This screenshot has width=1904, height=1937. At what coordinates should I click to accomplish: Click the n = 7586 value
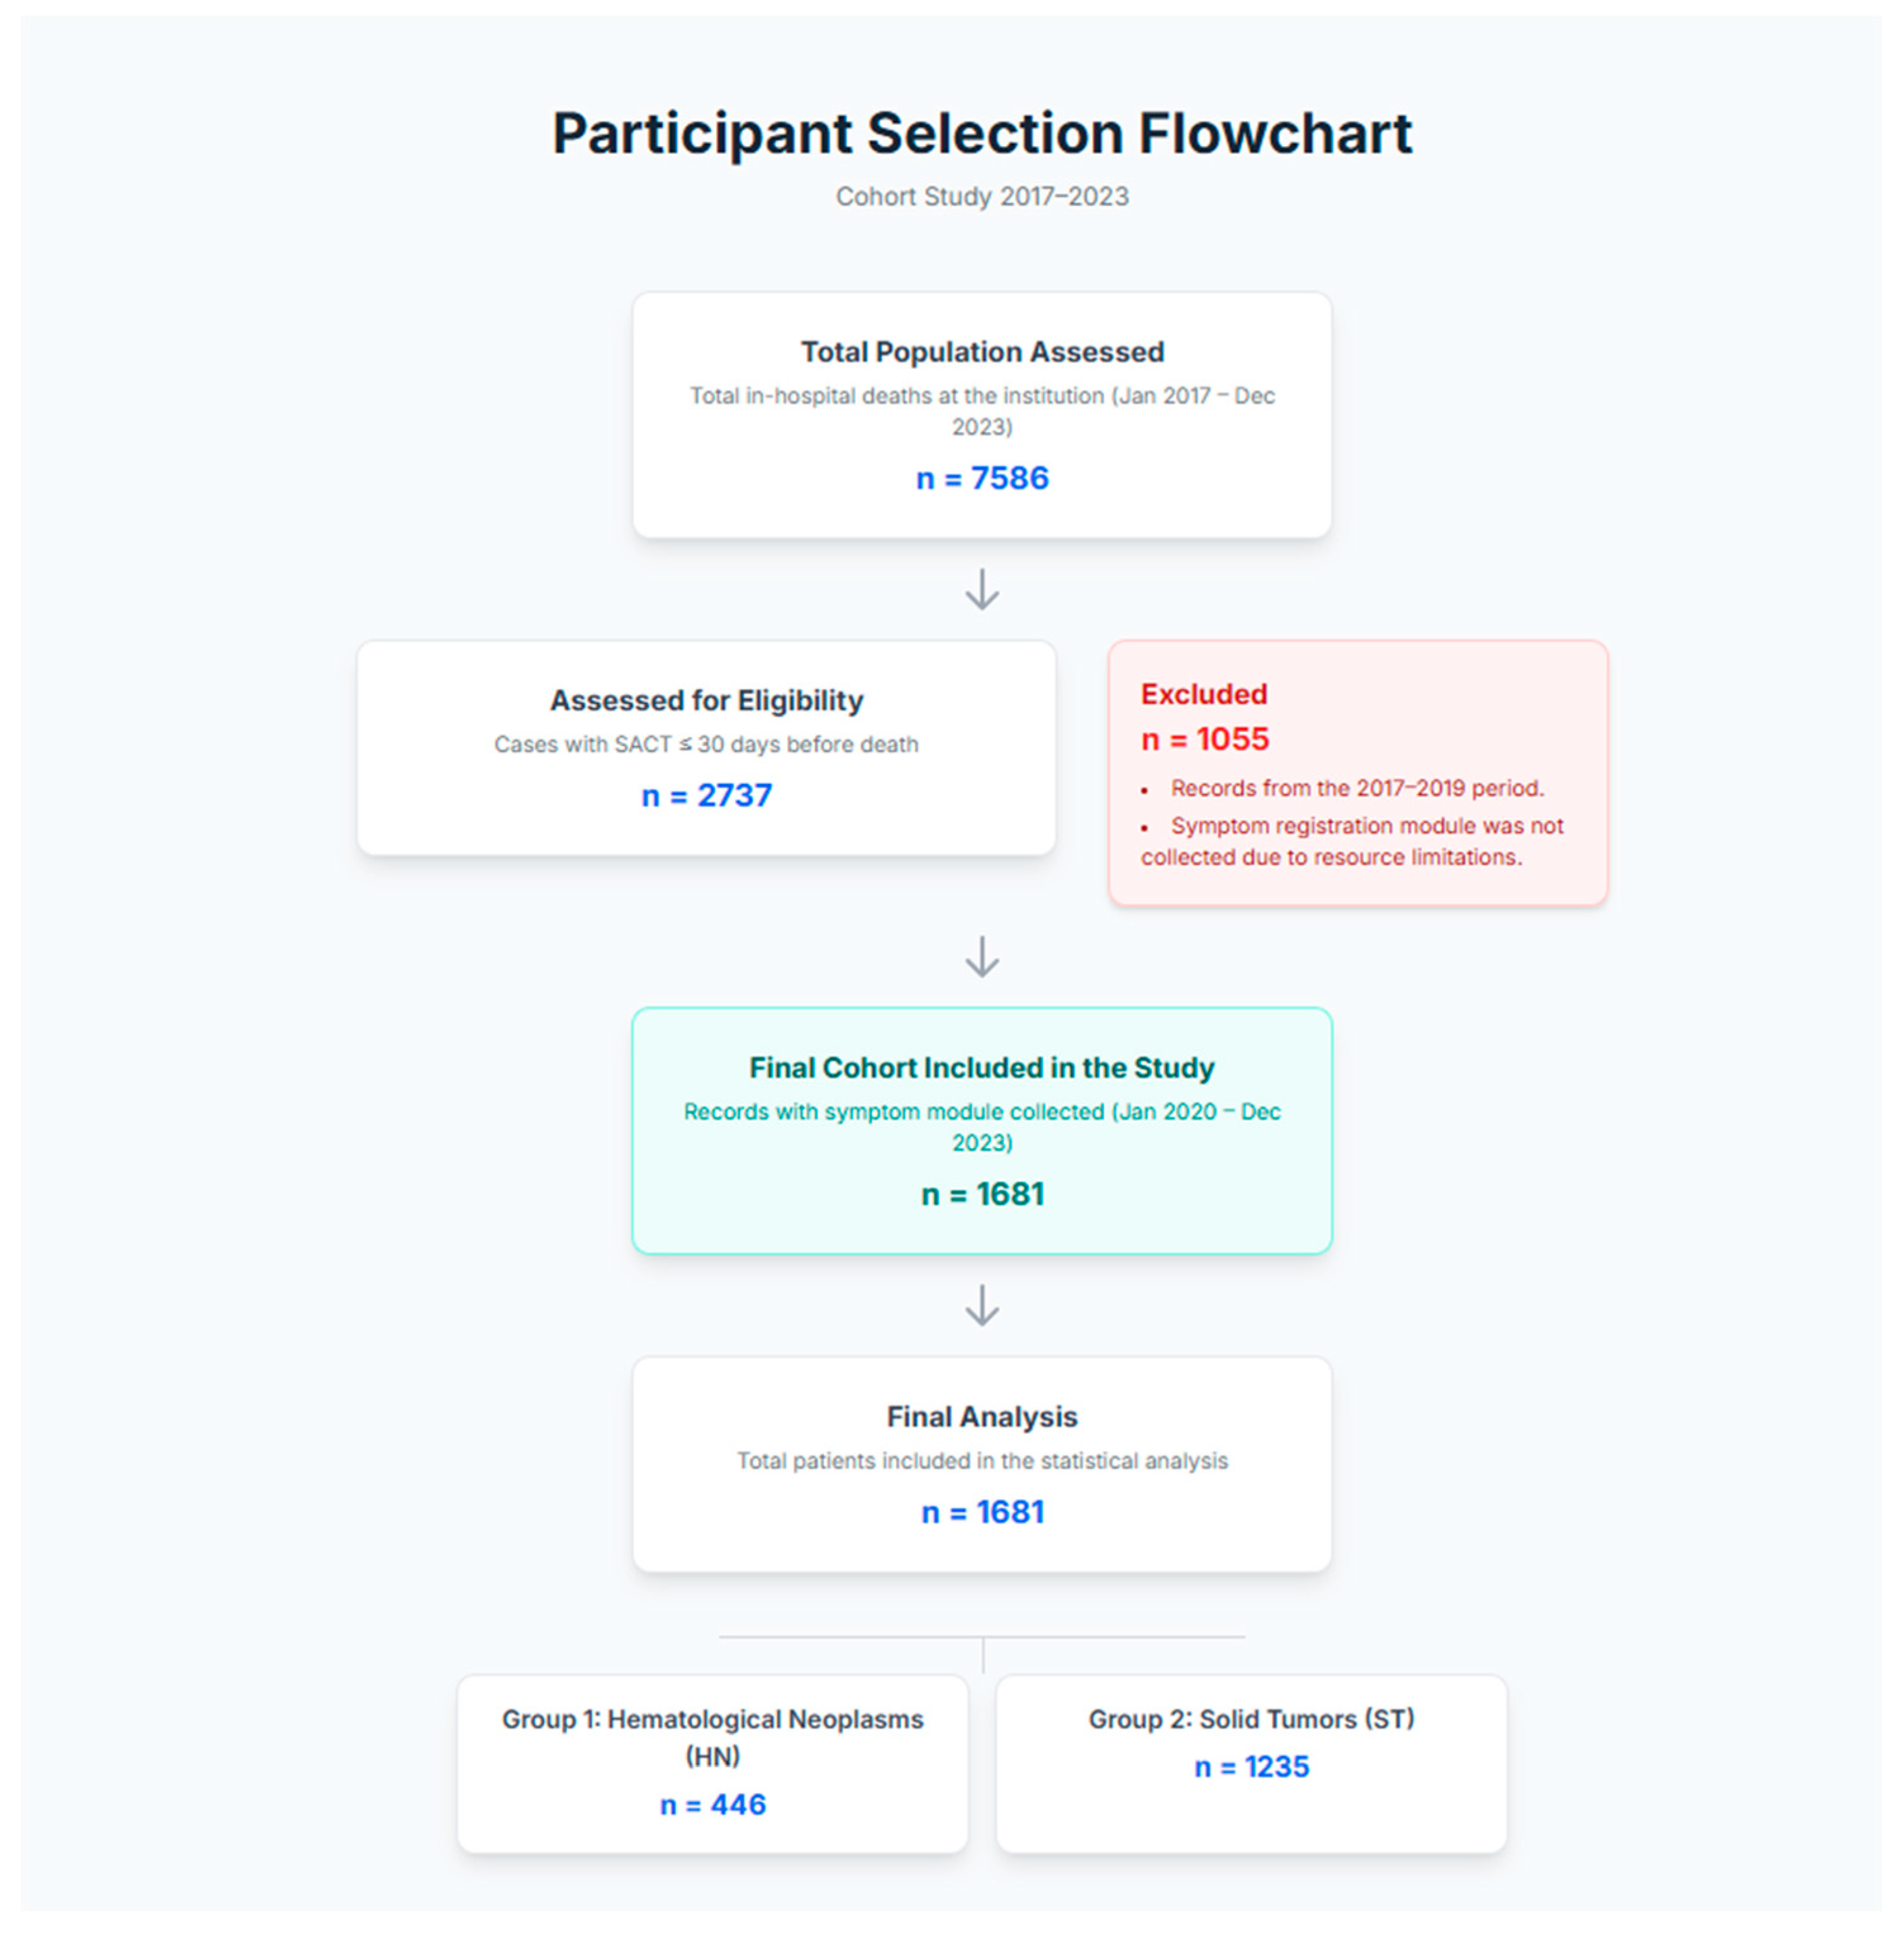(x=982, y=478)
